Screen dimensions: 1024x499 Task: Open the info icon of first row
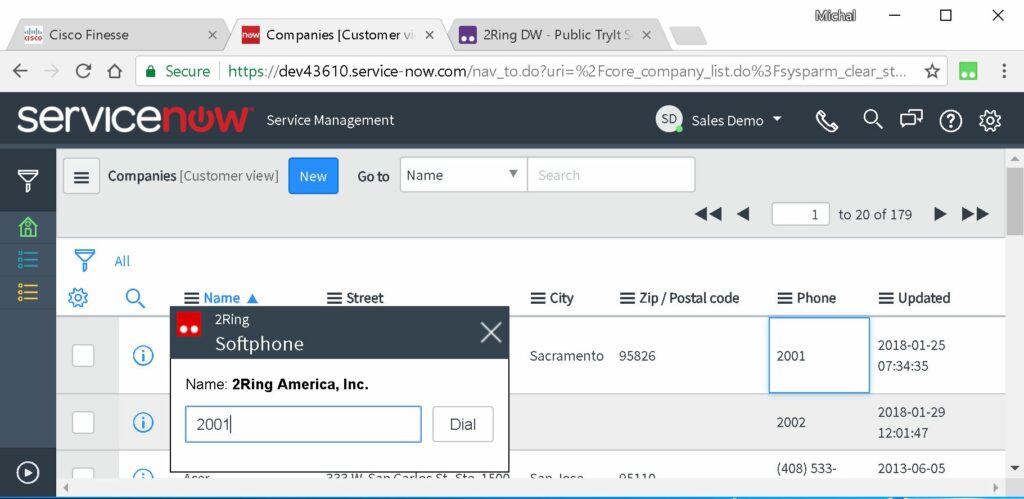(143, 355)
